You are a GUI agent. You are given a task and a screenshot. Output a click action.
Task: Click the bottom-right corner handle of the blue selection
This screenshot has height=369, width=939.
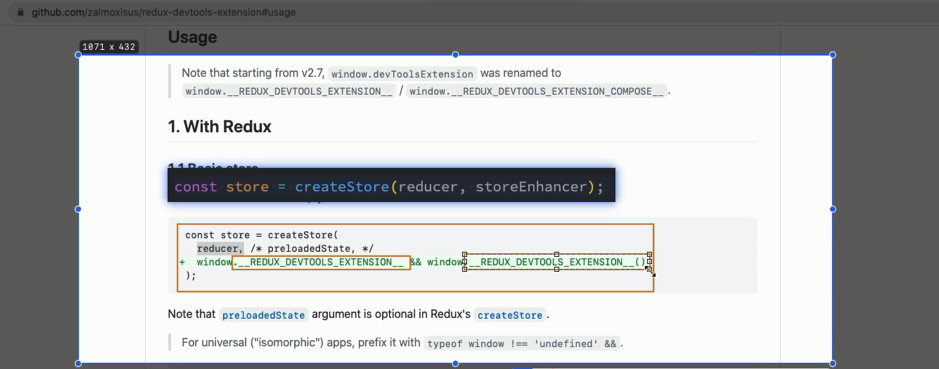[x=832, y=364]
